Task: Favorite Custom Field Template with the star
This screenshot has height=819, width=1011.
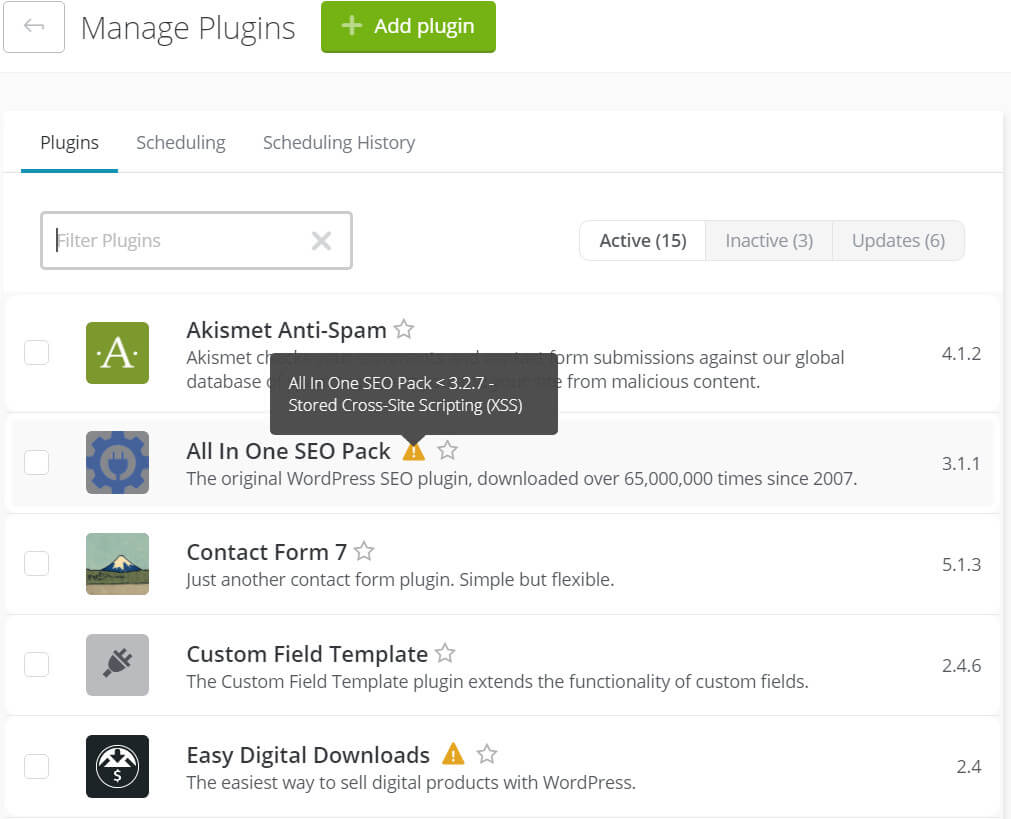Action: [445, 653]
